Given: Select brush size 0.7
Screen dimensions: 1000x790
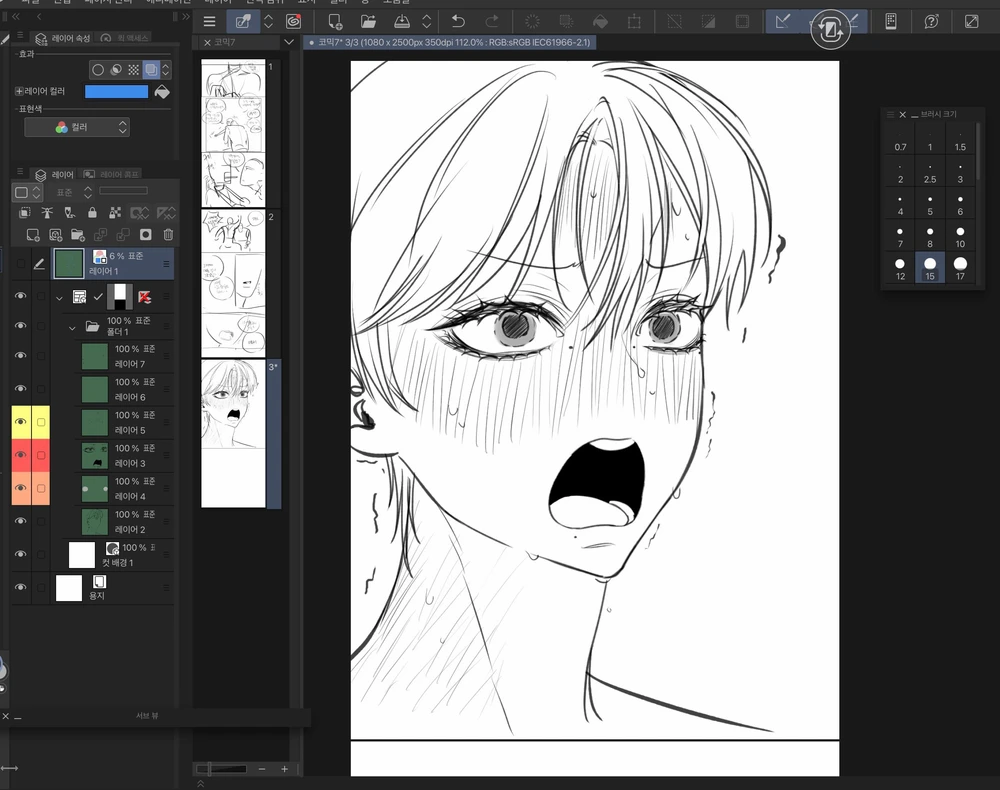Looking at the screenshot, I should pyautogui.click(x=900, y=140).
